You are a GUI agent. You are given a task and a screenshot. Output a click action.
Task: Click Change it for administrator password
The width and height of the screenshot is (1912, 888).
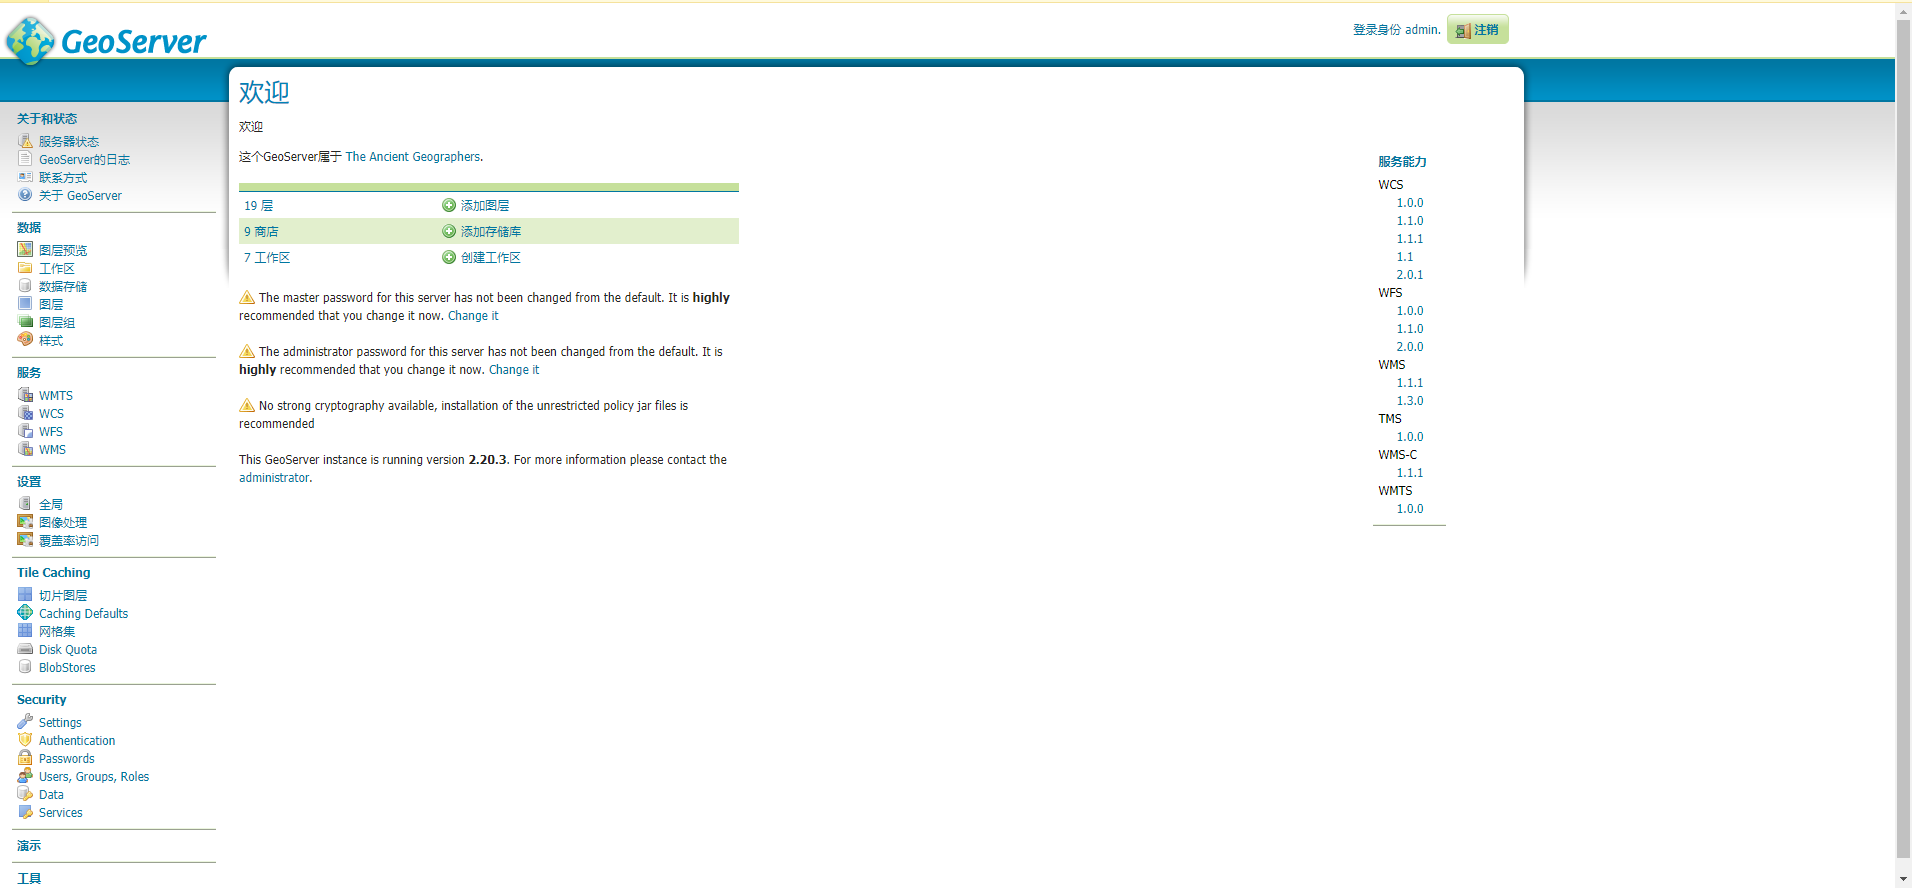pos(514,370)
